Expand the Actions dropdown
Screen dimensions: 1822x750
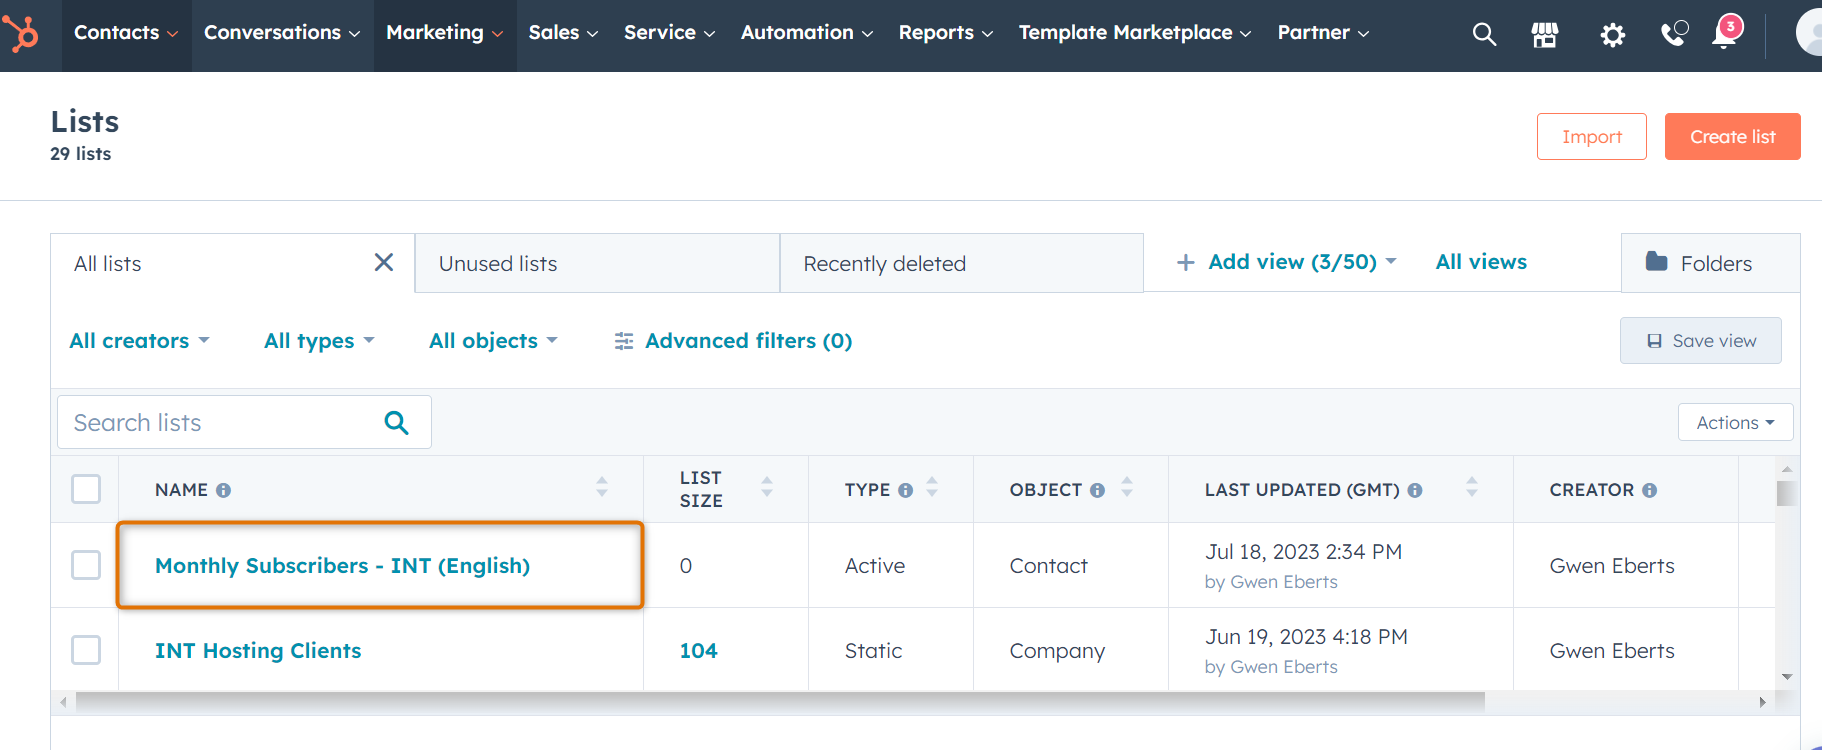click(1735, 423)
